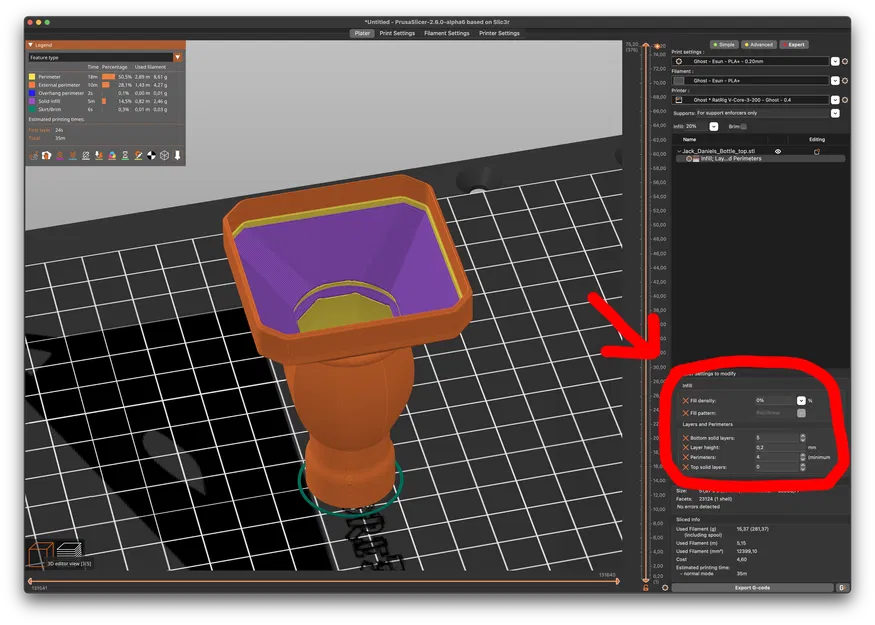Remove the Perimeters override with its X icon
The width and height of the screenshot is (875, 625).
685,458
